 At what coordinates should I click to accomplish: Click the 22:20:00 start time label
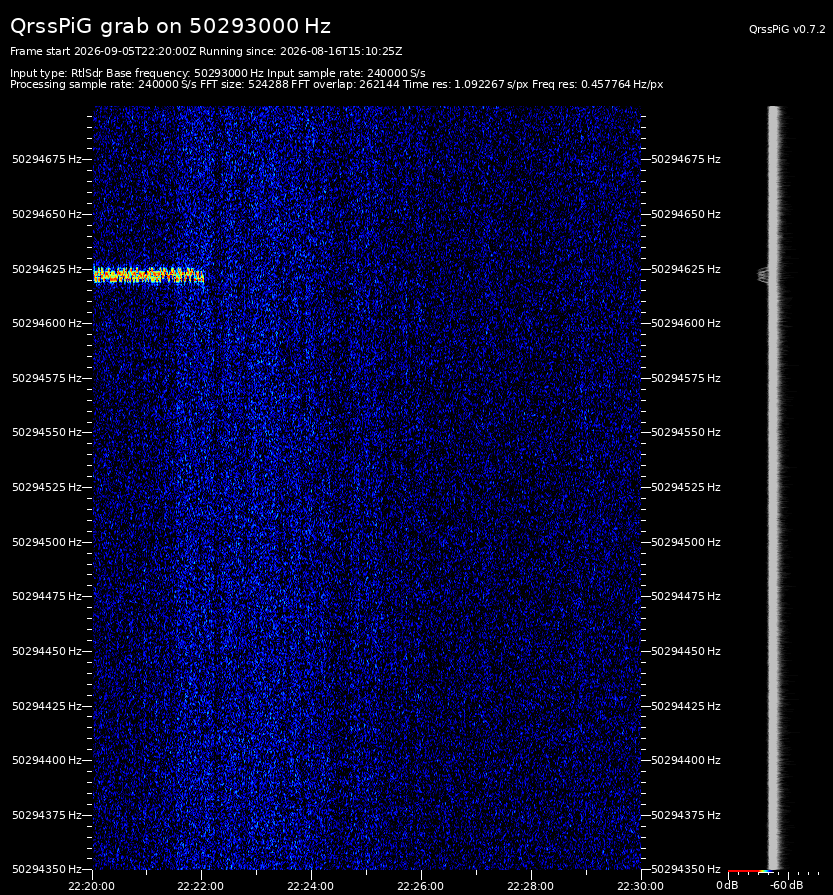(91, 886)
